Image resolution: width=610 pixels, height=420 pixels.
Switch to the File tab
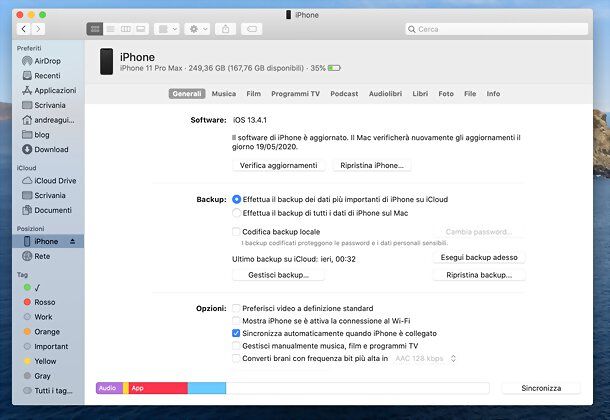470,94
